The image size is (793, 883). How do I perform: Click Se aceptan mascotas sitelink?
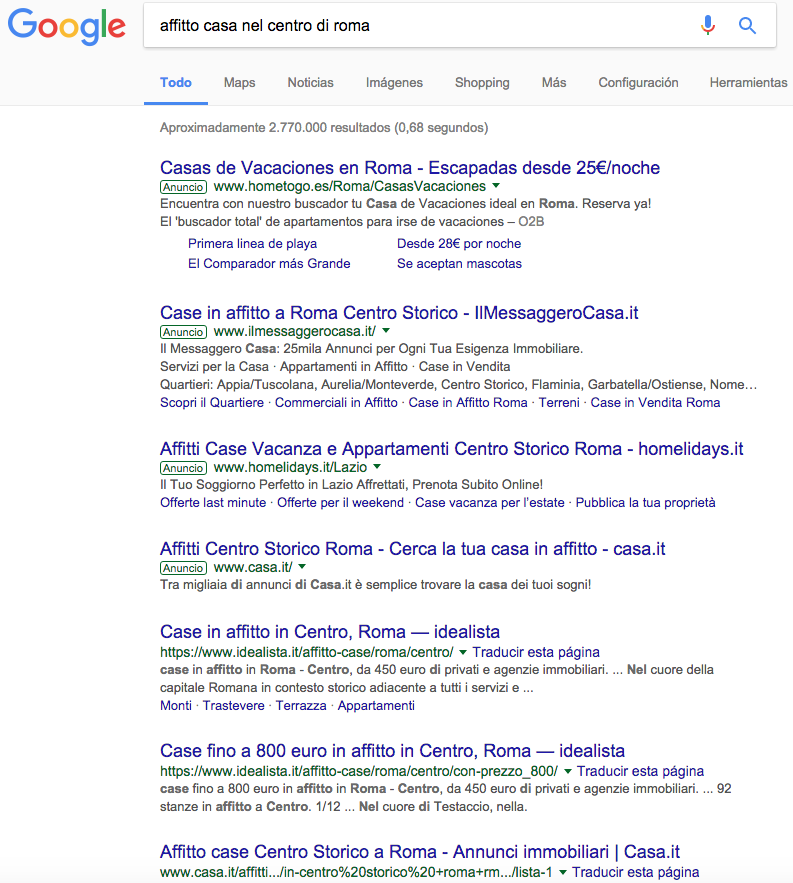[460, 264]
